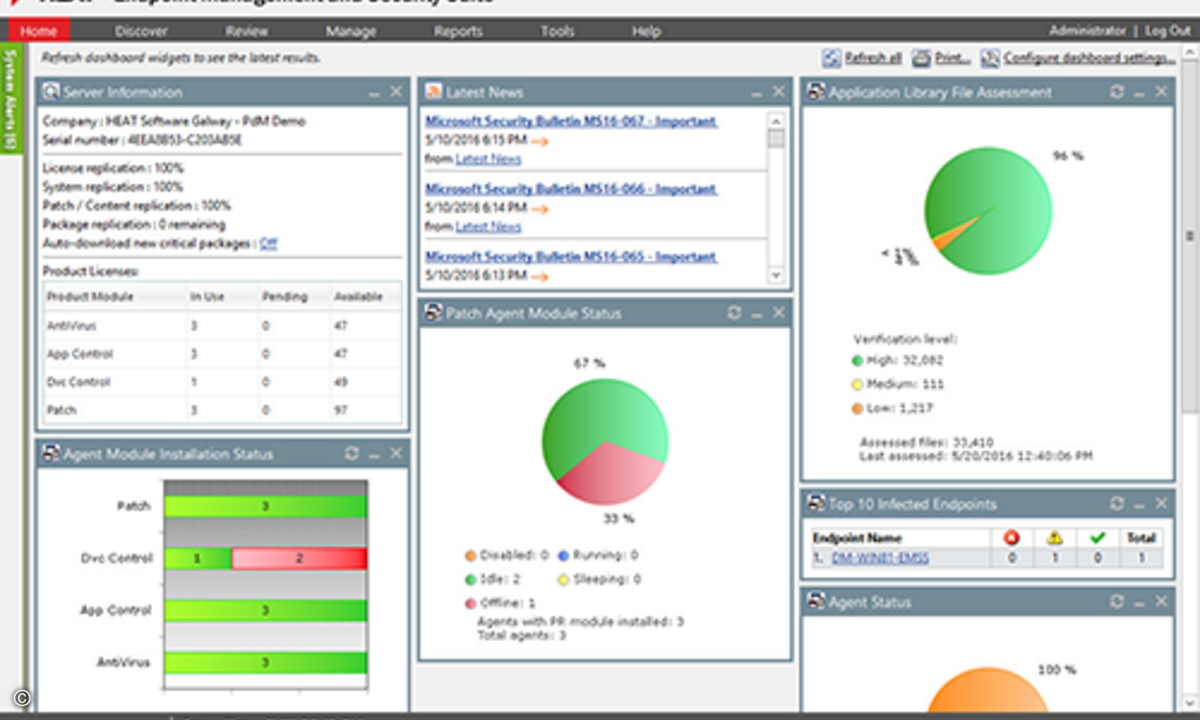Minimize Agent Module Installation Status widget

[373, 454]
